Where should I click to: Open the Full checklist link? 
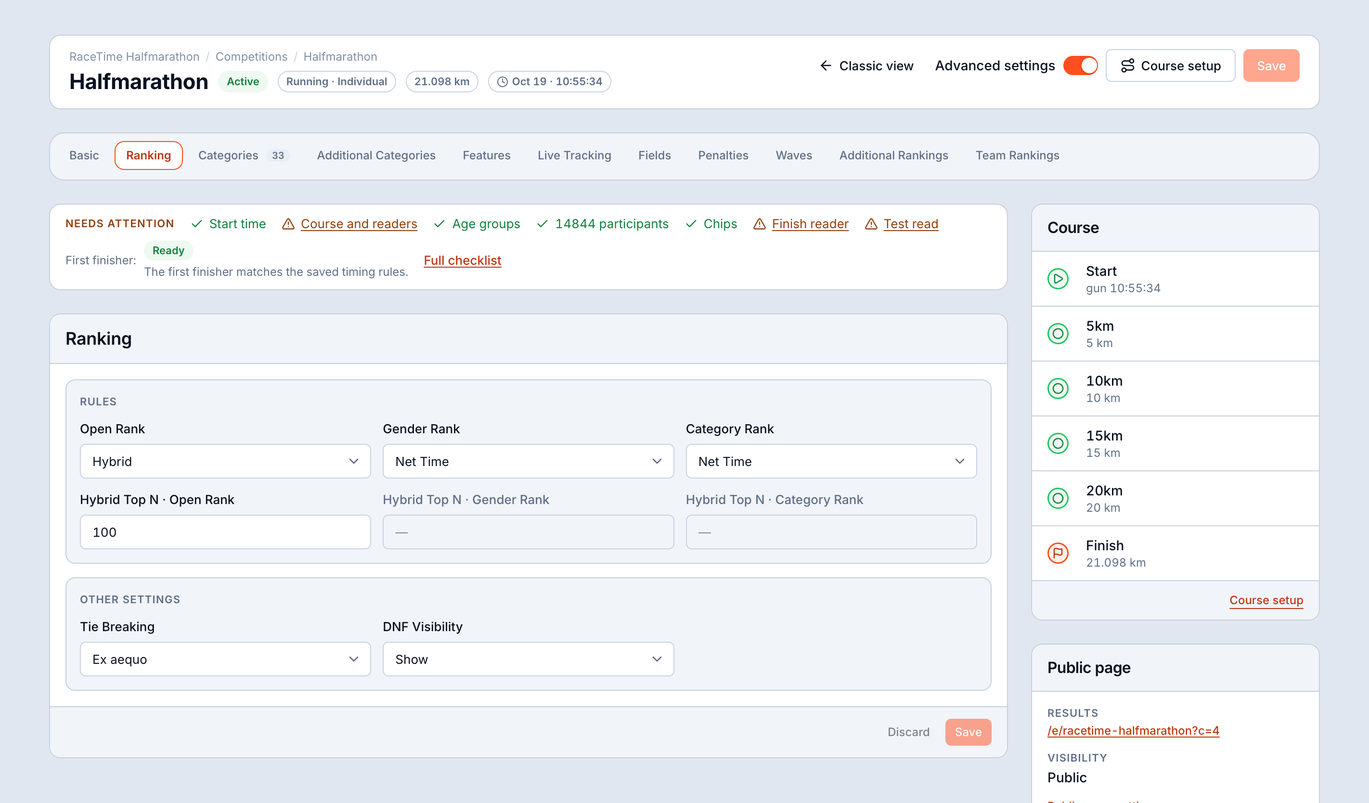462,261
